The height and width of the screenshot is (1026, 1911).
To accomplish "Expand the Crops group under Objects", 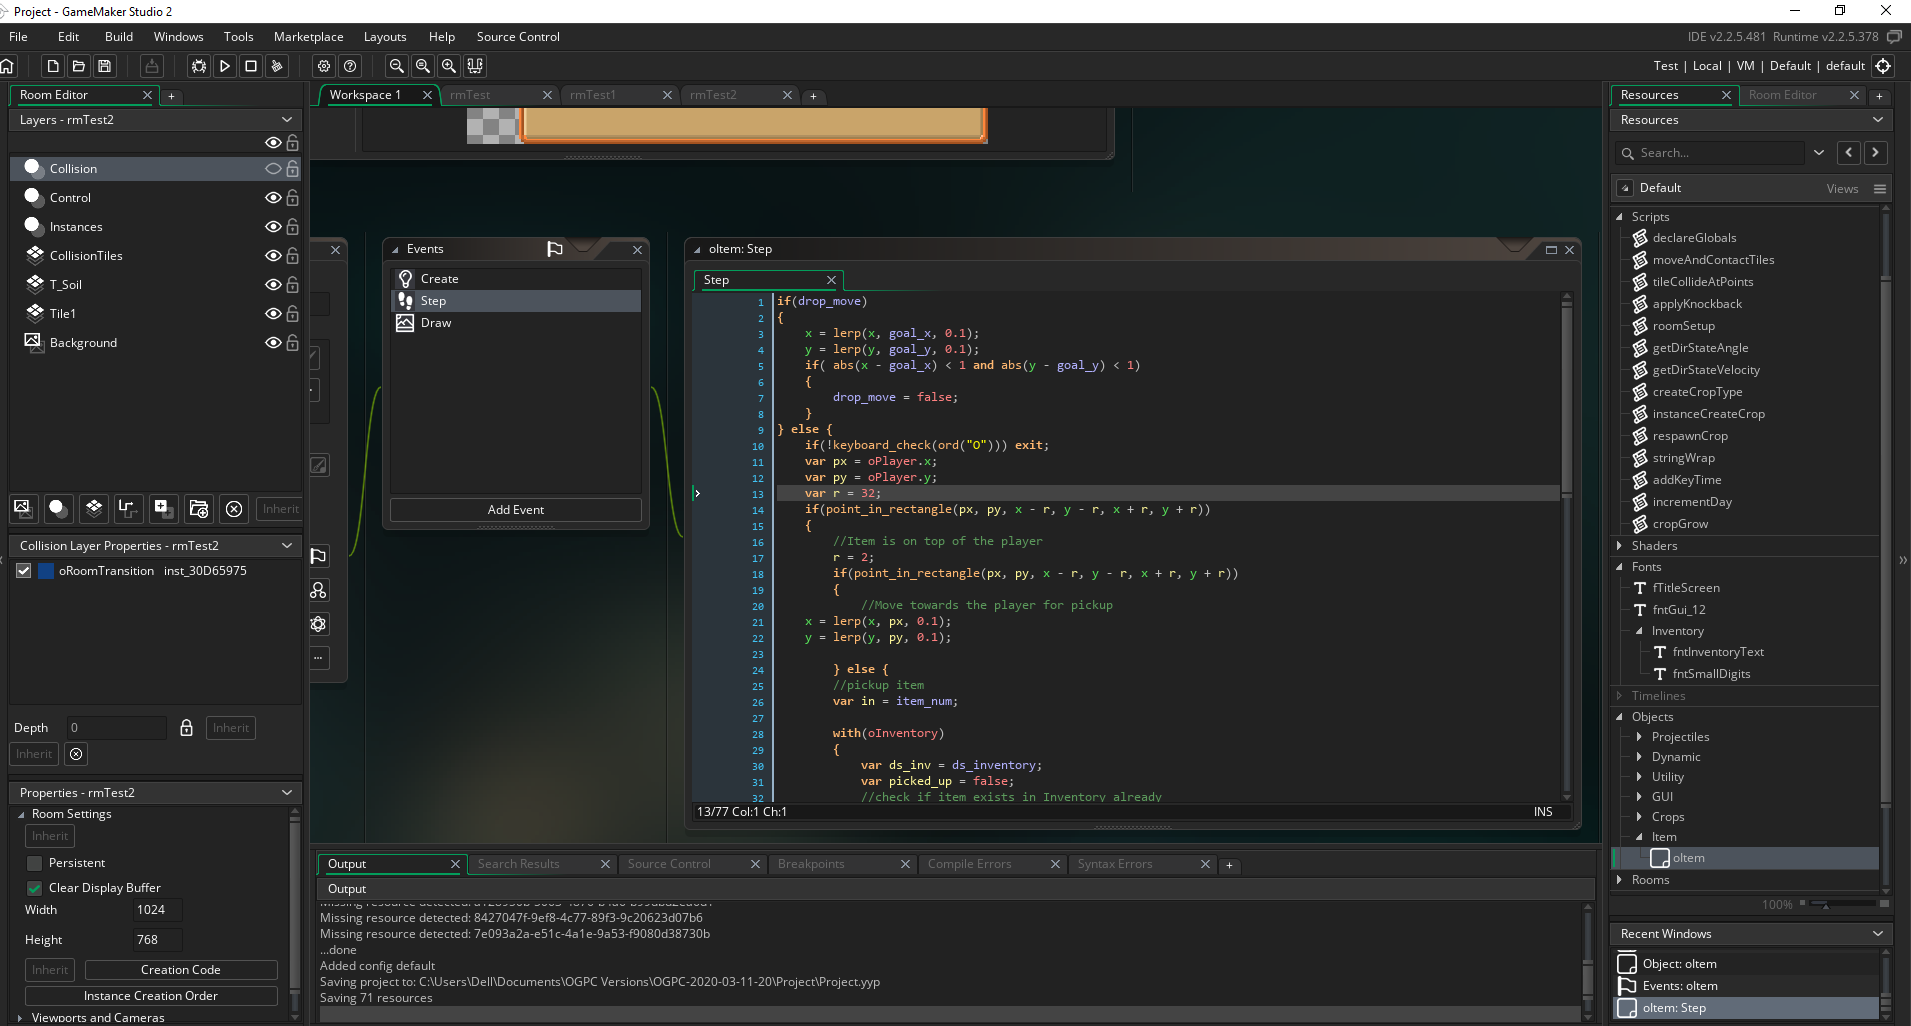I will (x=1640, y=817).
